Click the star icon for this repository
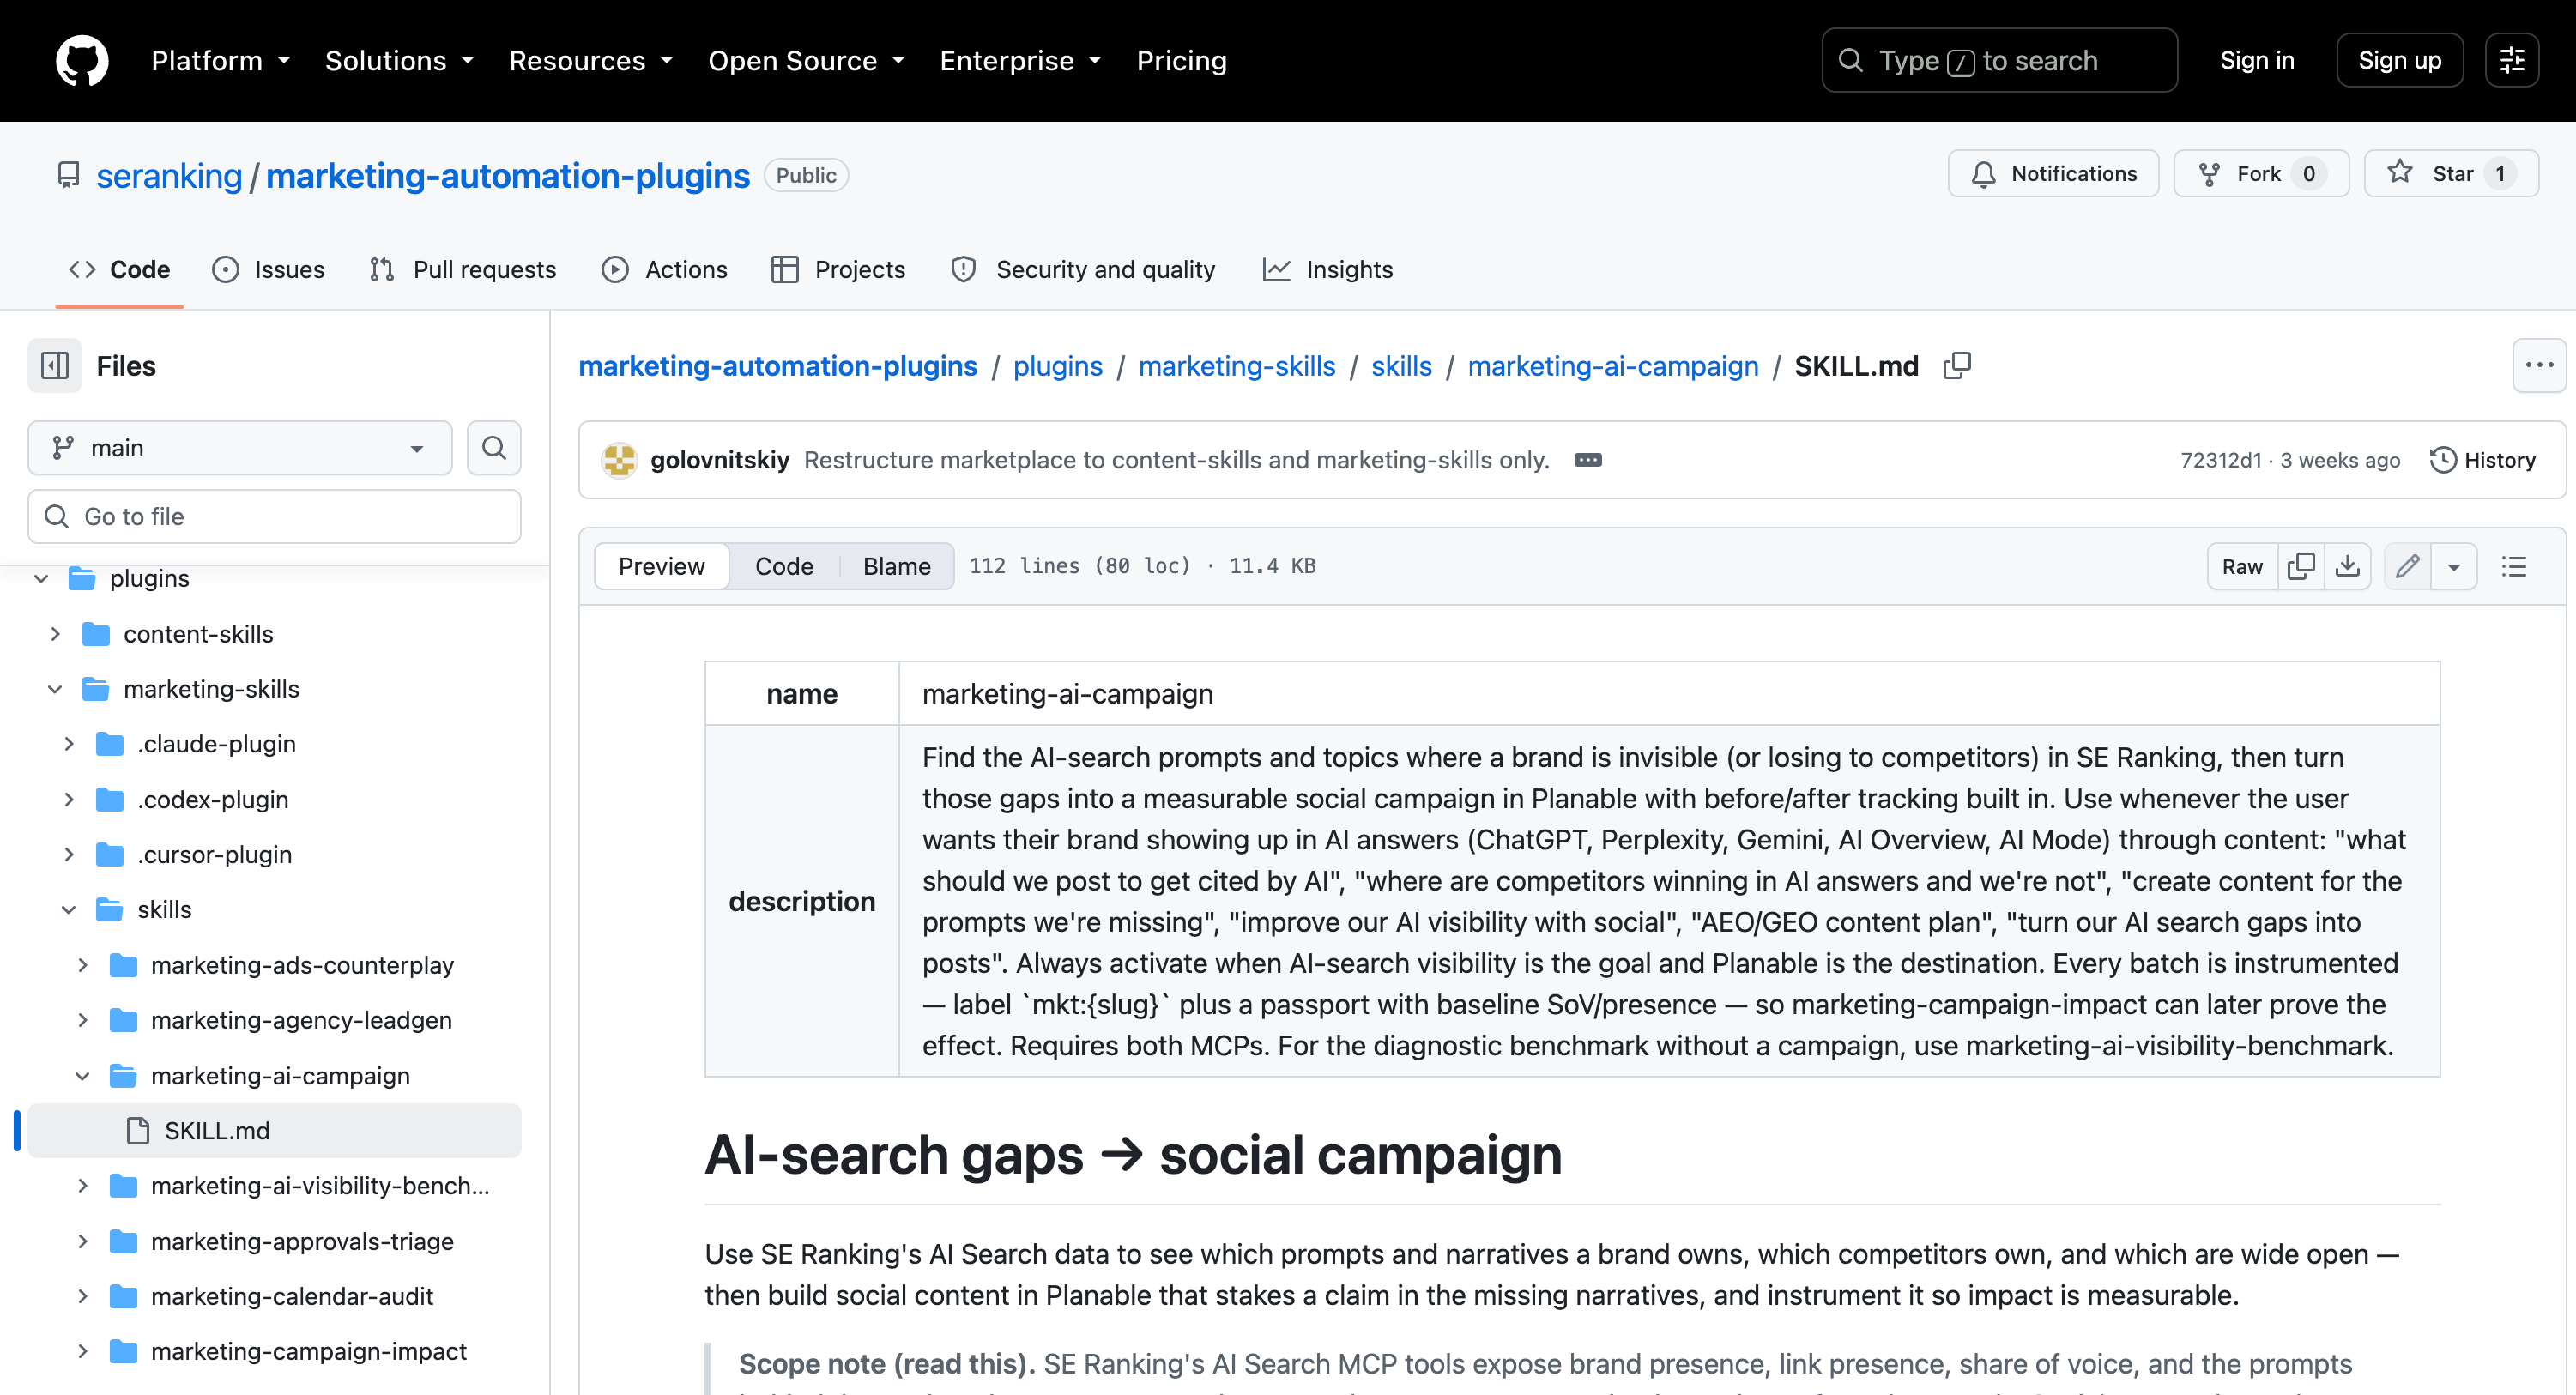Image resolution: width=2576 pixels, height=1395 pixels. 2400,173
